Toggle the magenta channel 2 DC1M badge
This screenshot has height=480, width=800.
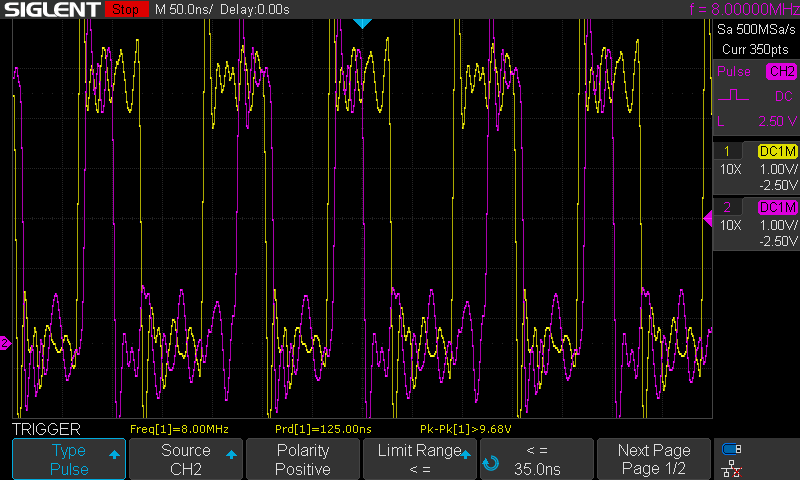778,207
